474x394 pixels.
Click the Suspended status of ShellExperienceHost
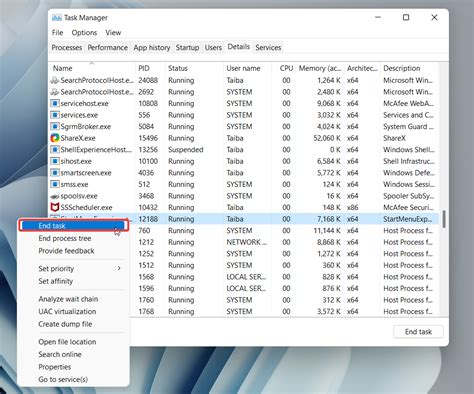tap(186, 150)
